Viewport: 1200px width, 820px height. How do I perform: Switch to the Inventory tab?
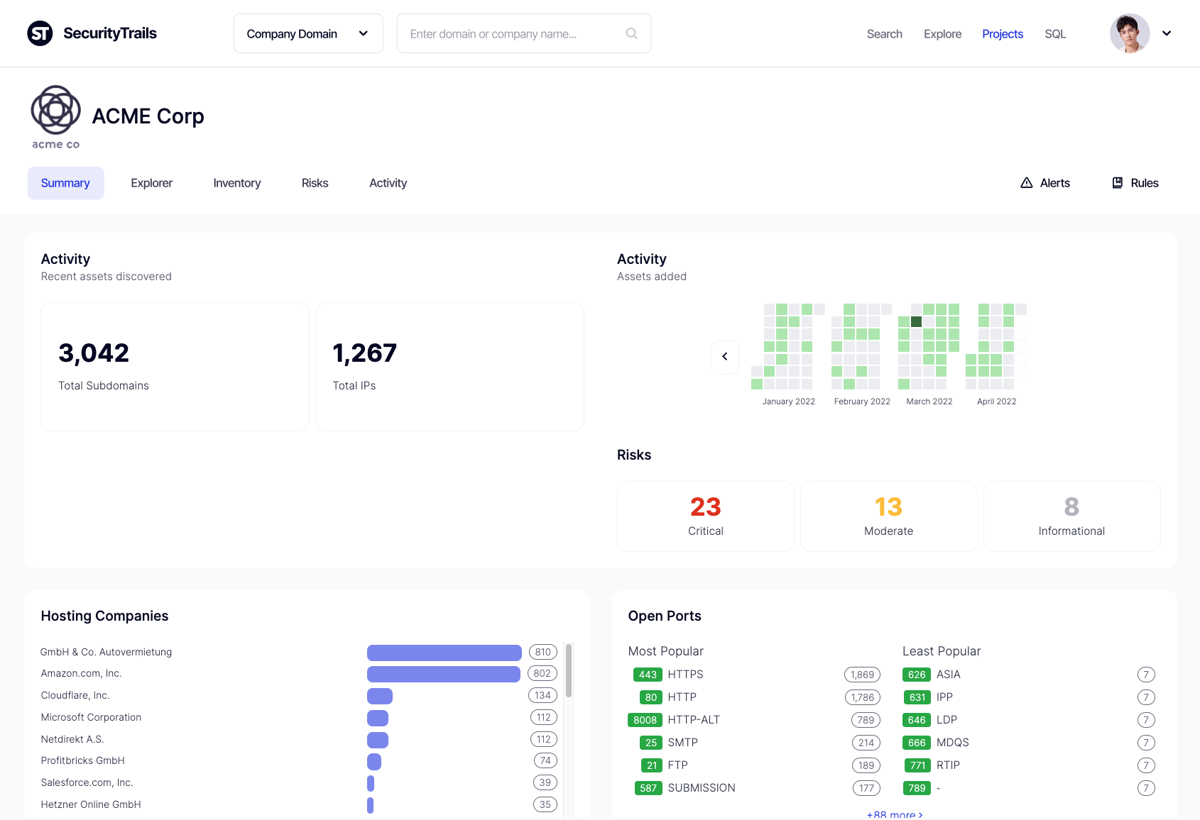tap(237, 183)
